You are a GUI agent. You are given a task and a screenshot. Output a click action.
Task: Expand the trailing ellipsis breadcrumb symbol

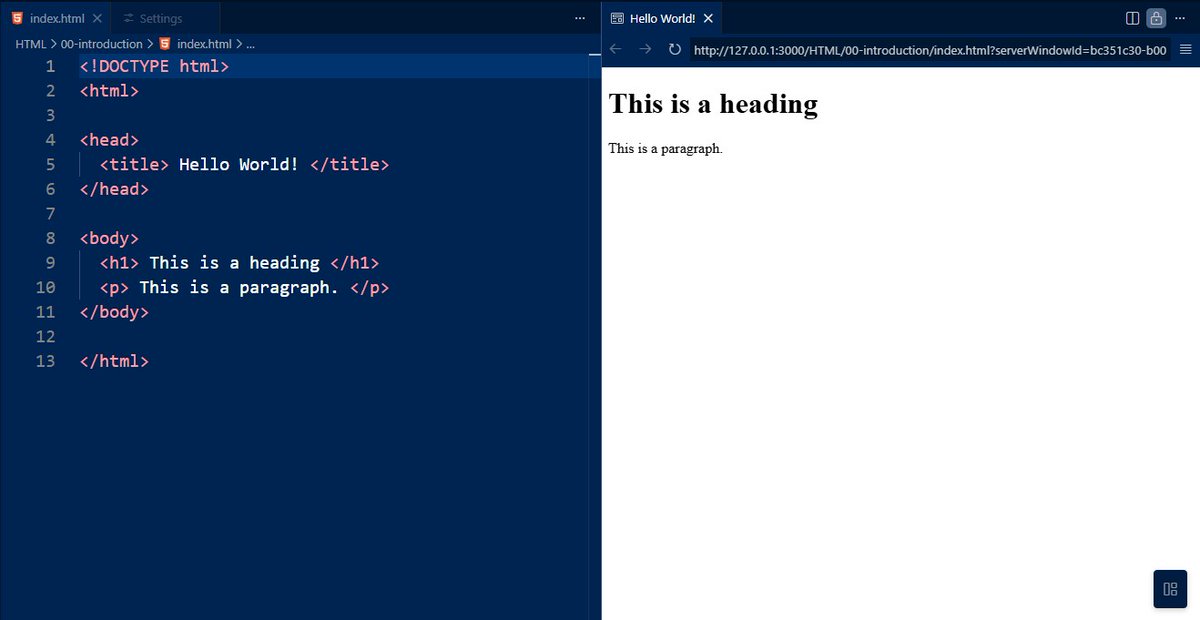[250, 44]
